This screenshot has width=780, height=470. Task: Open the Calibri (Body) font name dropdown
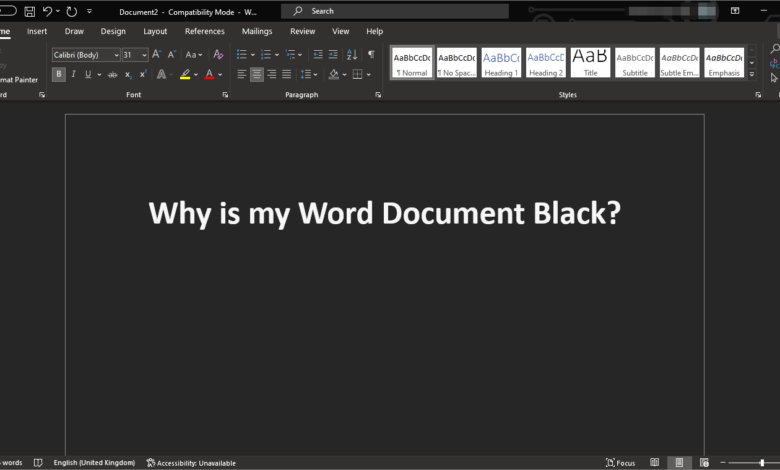pyautogui.click(x=115, y=55)
